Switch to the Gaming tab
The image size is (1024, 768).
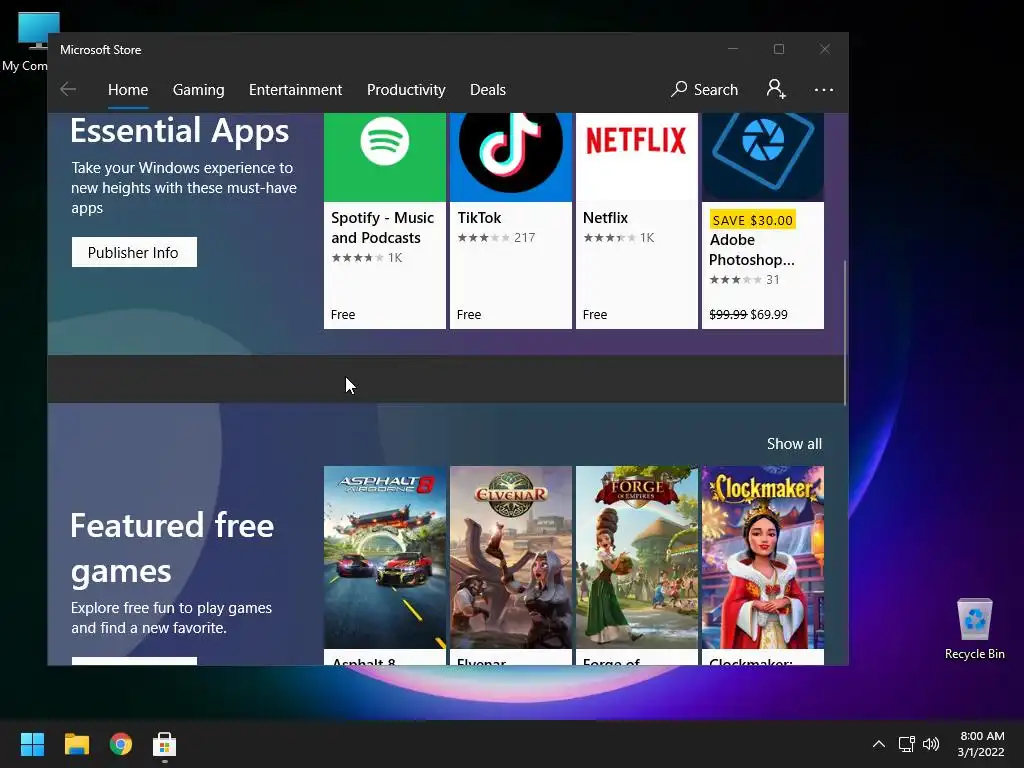click(199, 89)
